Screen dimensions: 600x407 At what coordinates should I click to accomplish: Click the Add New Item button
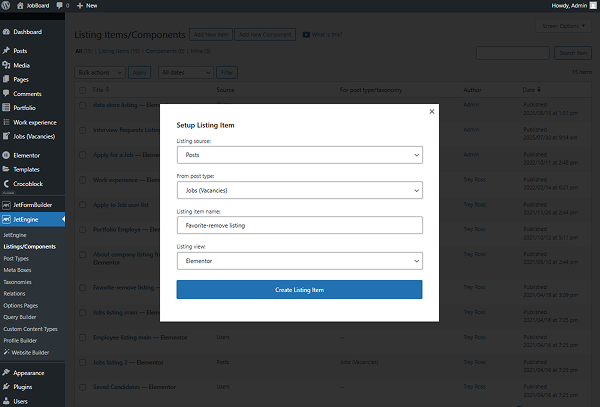coord(211,34)
